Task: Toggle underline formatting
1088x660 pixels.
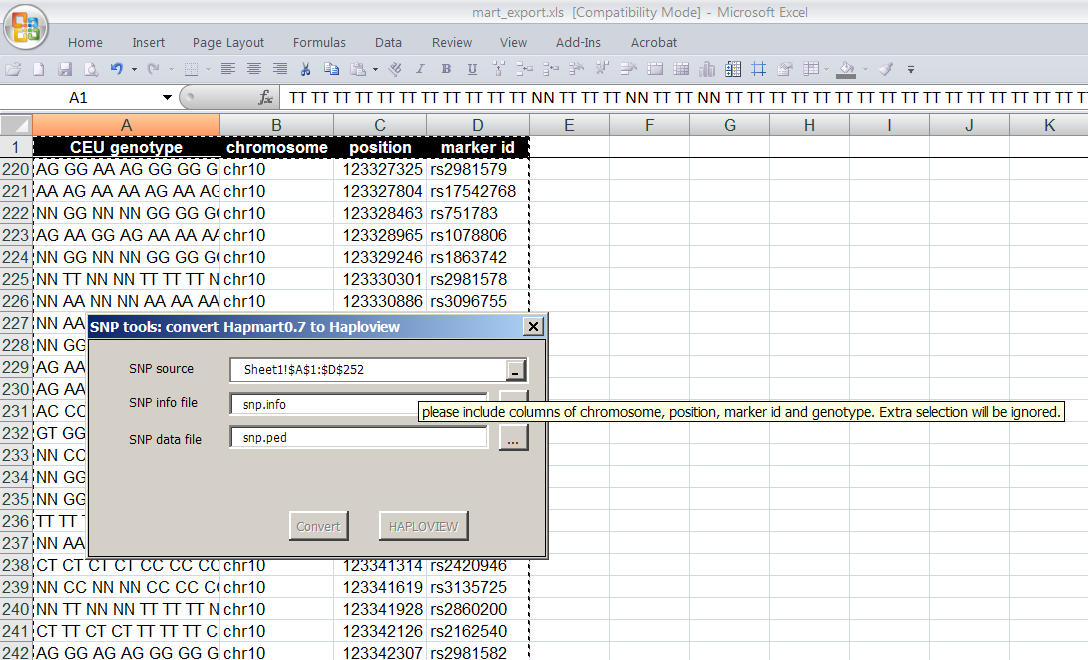Action: pyautogui.click(x=473, y=69)
